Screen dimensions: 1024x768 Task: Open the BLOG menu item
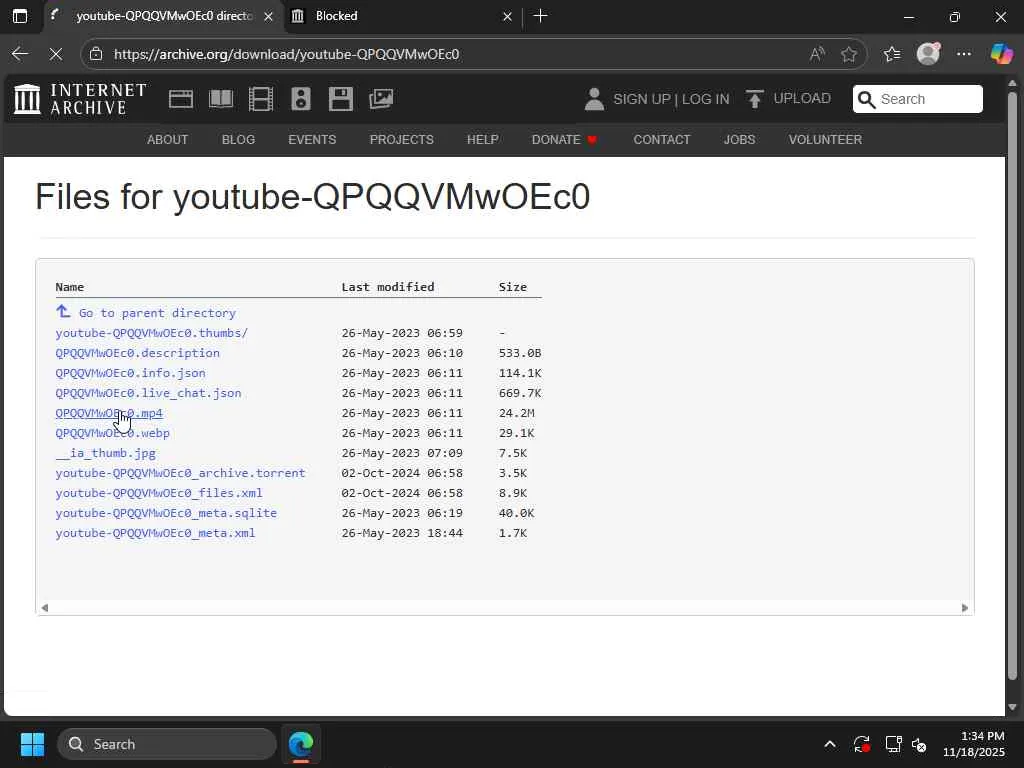click(238, 140)
